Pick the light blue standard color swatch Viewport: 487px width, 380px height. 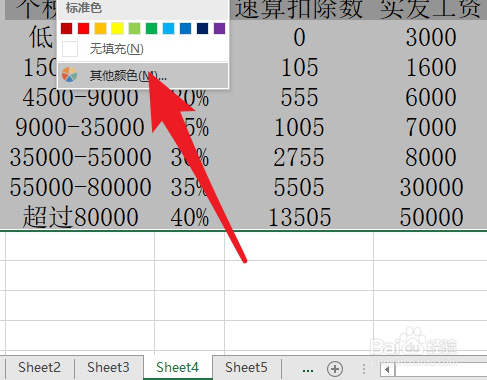point(168,29)
